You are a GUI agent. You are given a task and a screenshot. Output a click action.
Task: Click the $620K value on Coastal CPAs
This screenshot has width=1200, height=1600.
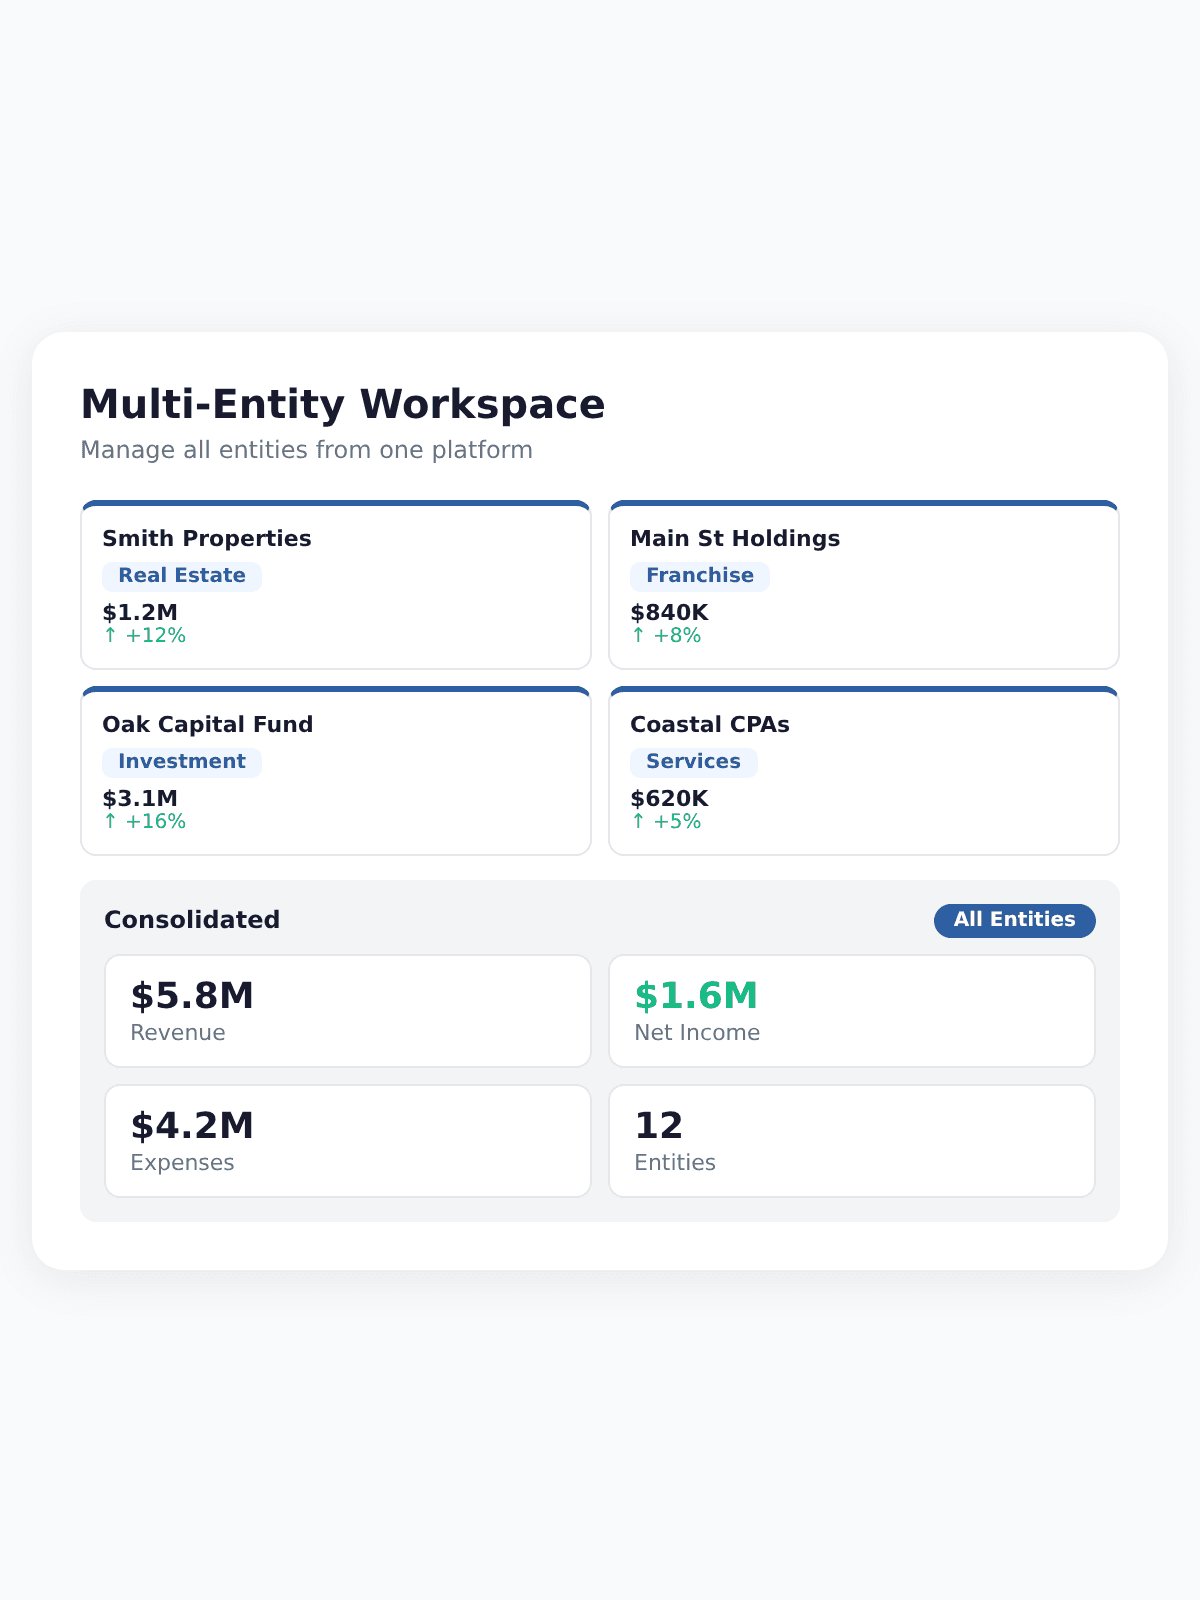tap(669, 798)
